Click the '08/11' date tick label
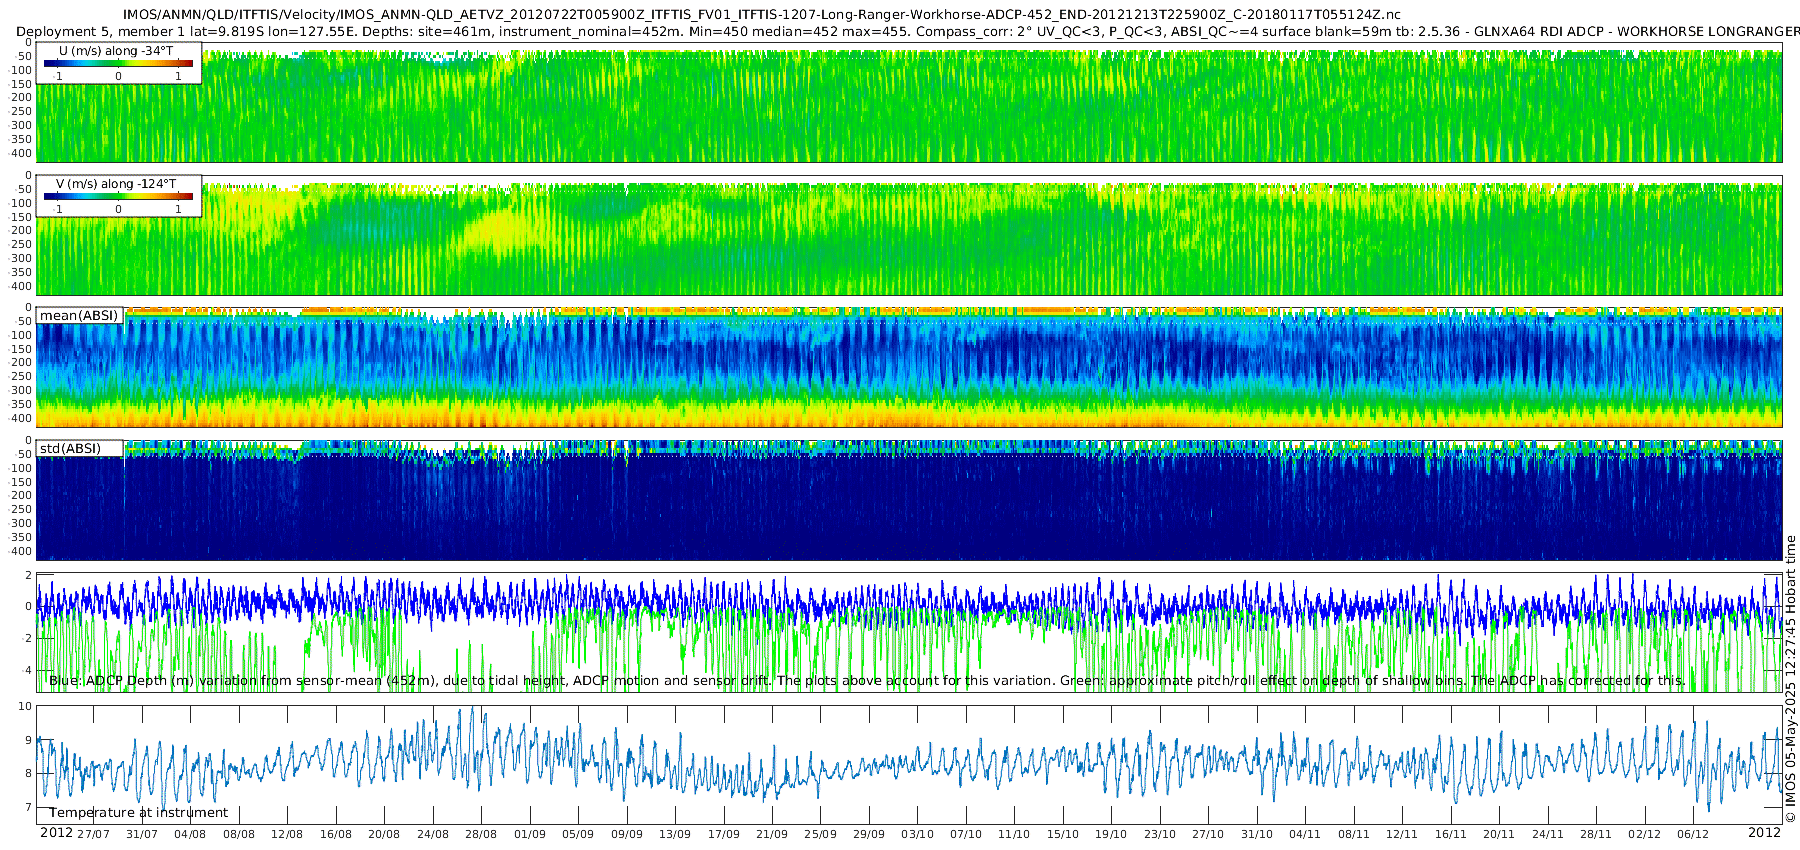 tap(1354, 834)
